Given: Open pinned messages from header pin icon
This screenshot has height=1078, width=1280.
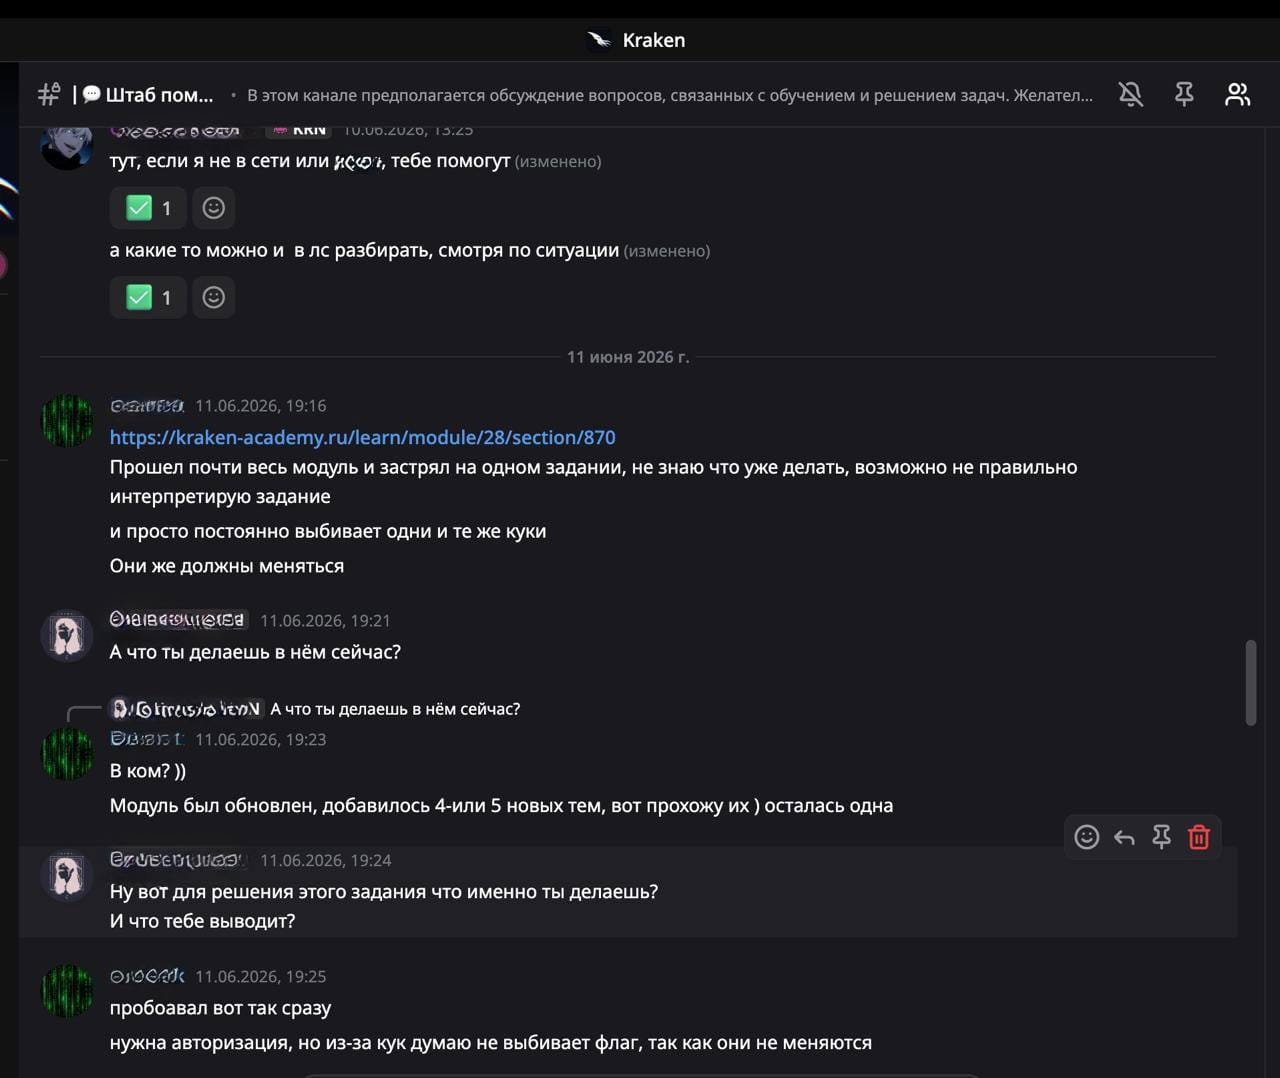Looking at the screenshot, I should pyautogui.click(x=1184, y=94).
